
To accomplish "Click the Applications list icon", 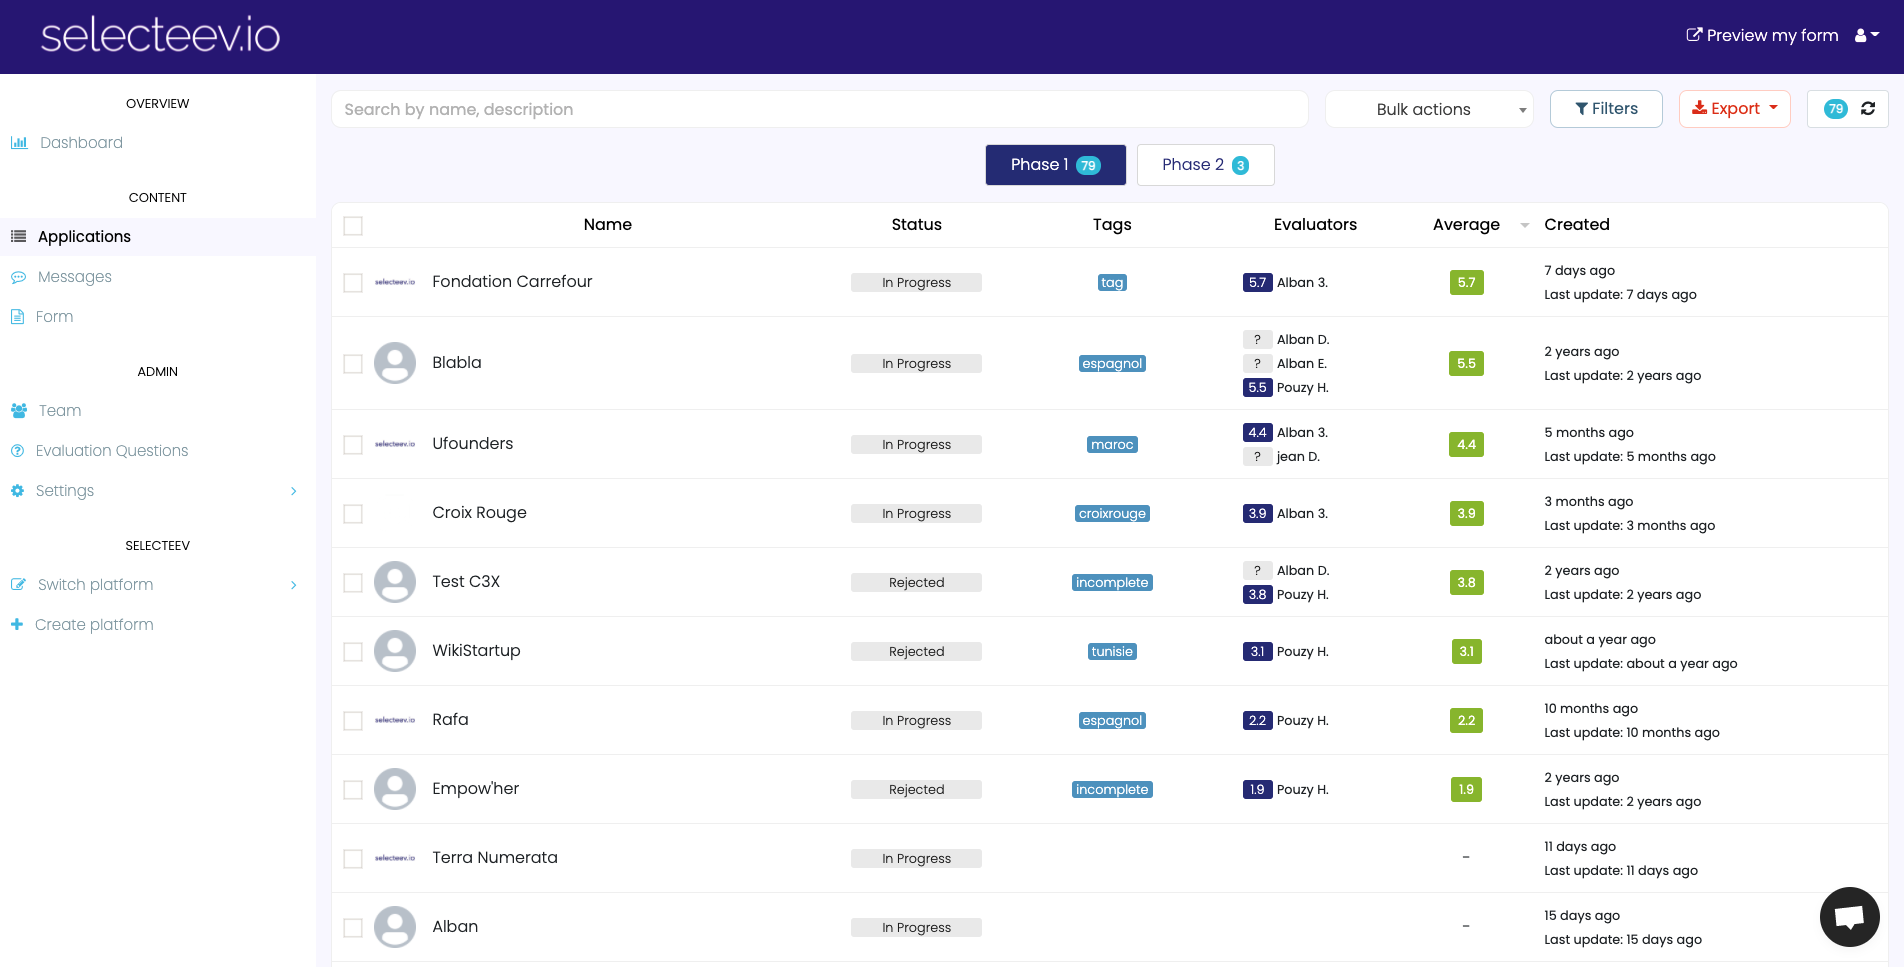I will [18, 237].
